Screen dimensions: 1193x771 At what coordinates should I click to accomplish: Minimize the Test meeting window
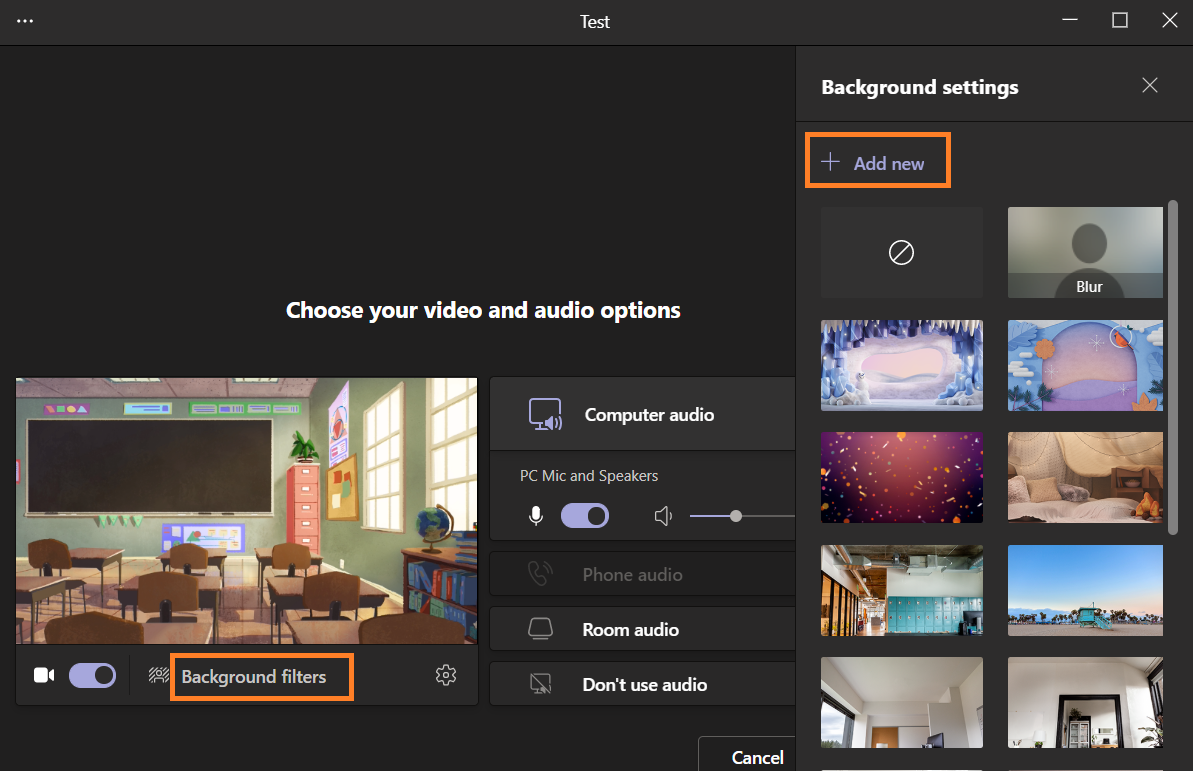click(x=1070, y=21)
